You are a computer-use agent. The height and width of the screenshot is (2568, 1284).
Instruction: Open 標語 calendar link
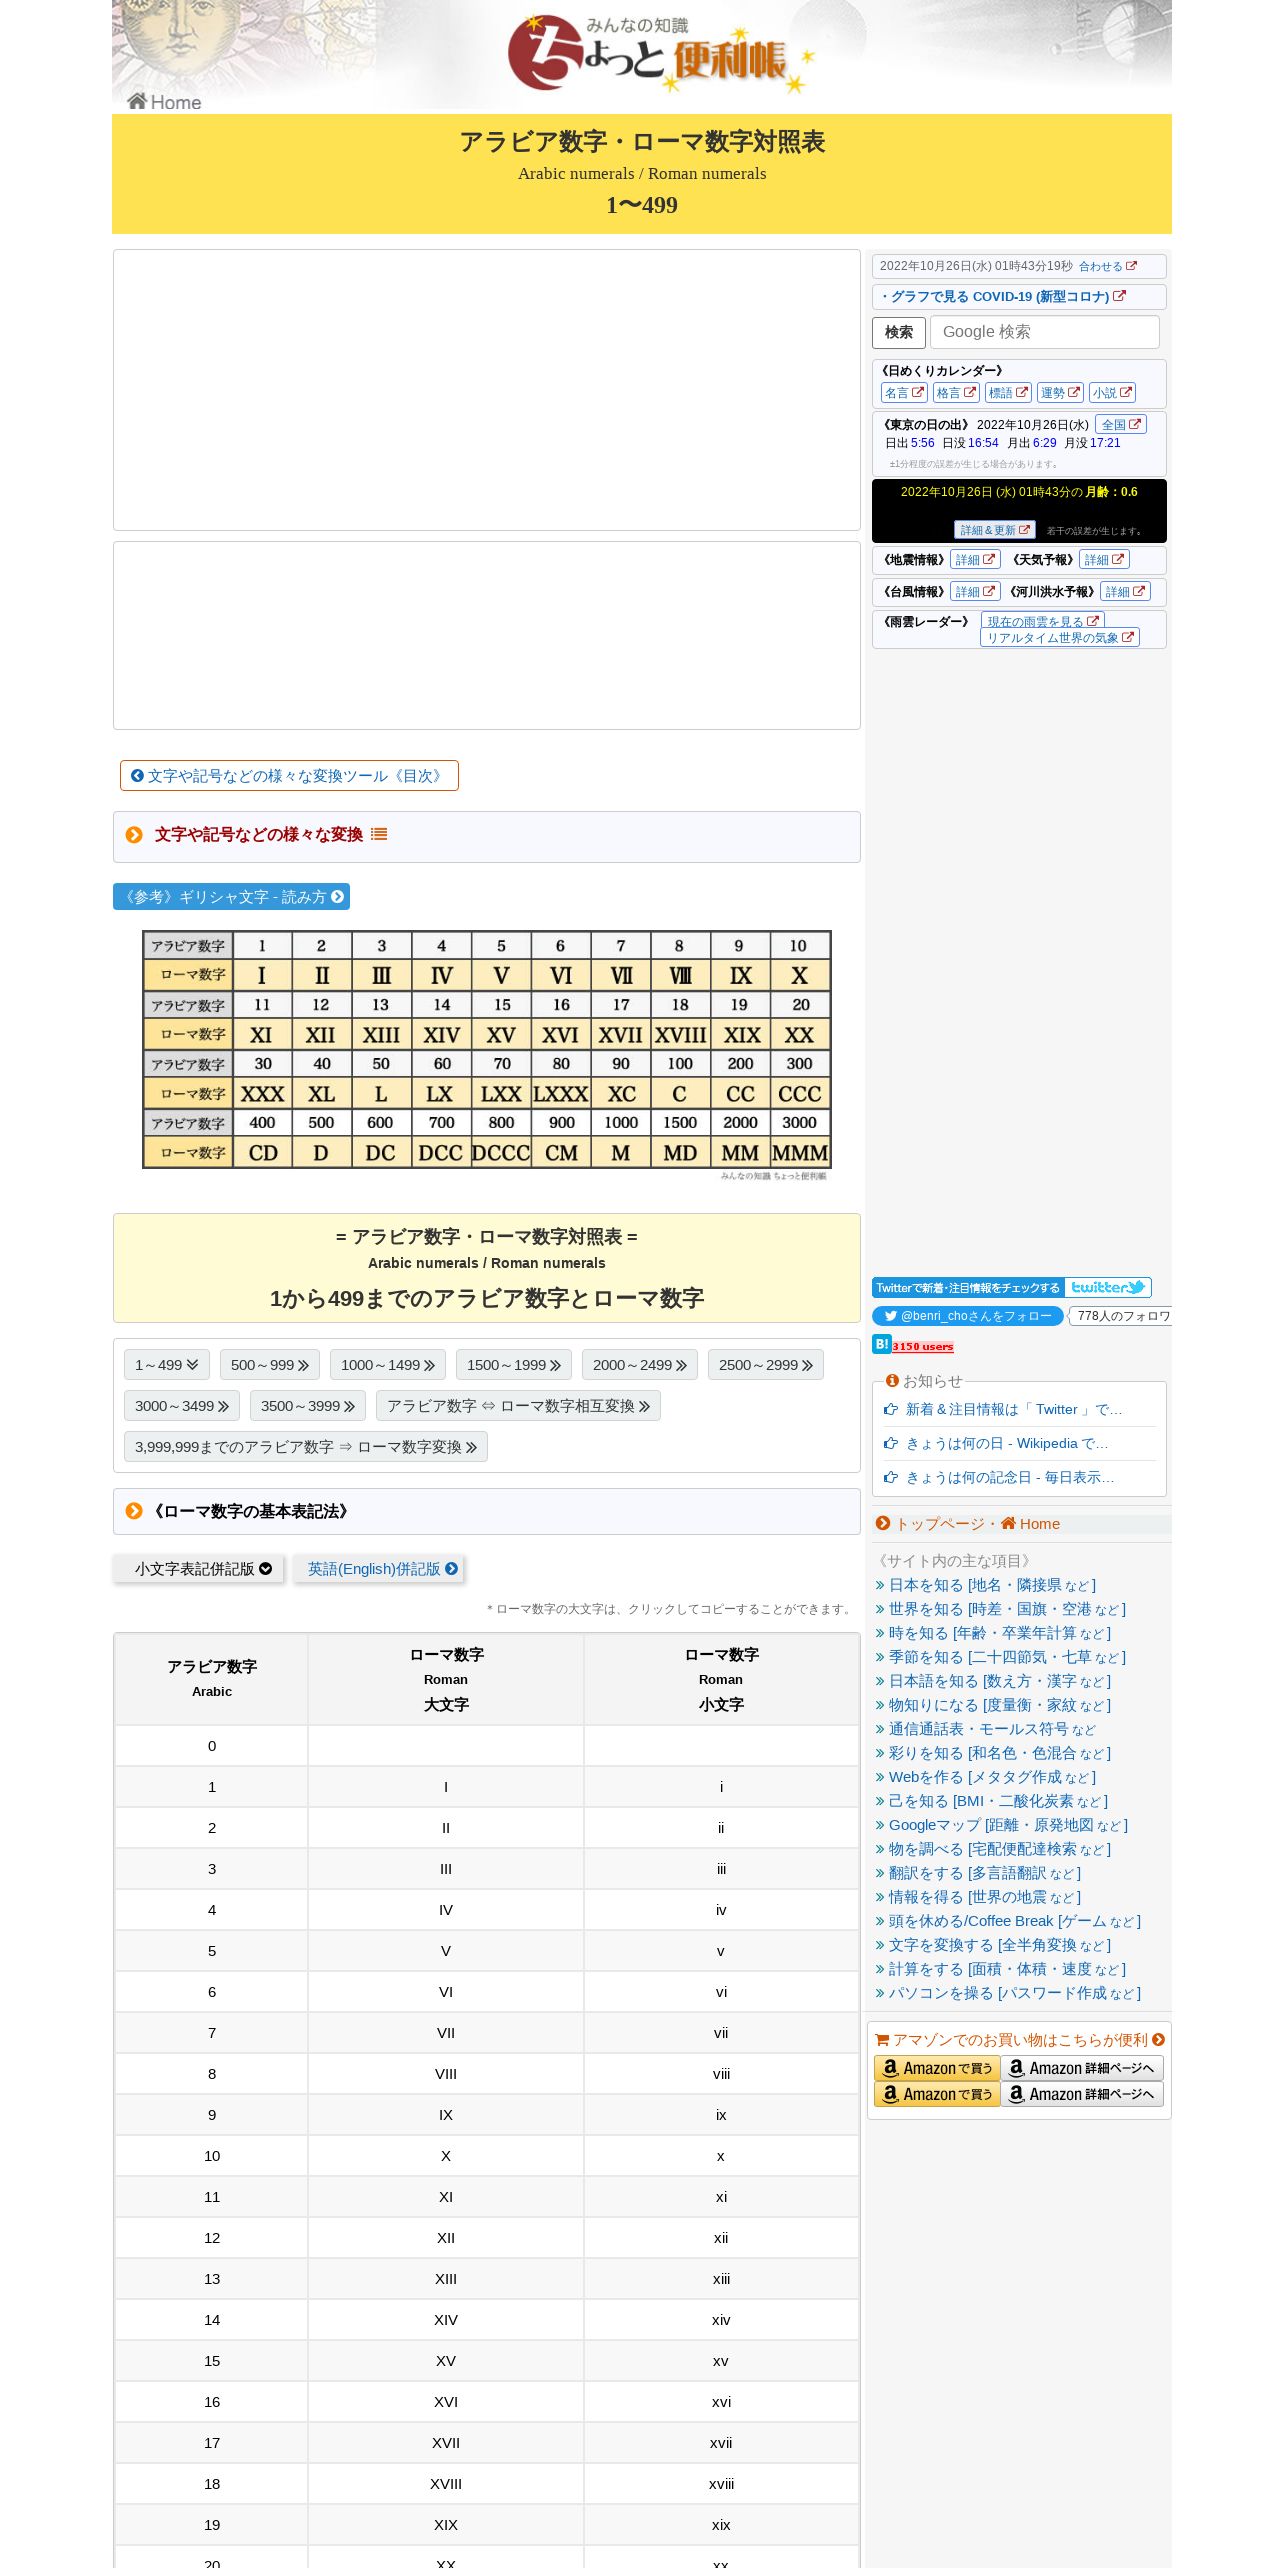1008,393
